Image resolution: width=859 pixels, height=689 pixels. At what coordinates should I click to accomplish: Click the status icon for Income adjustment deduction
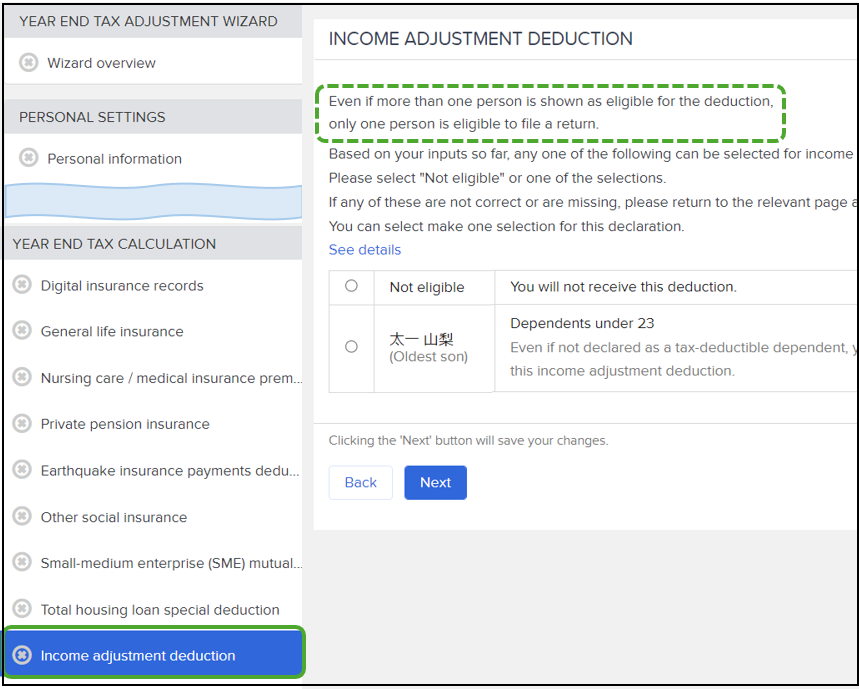point(22,655)
